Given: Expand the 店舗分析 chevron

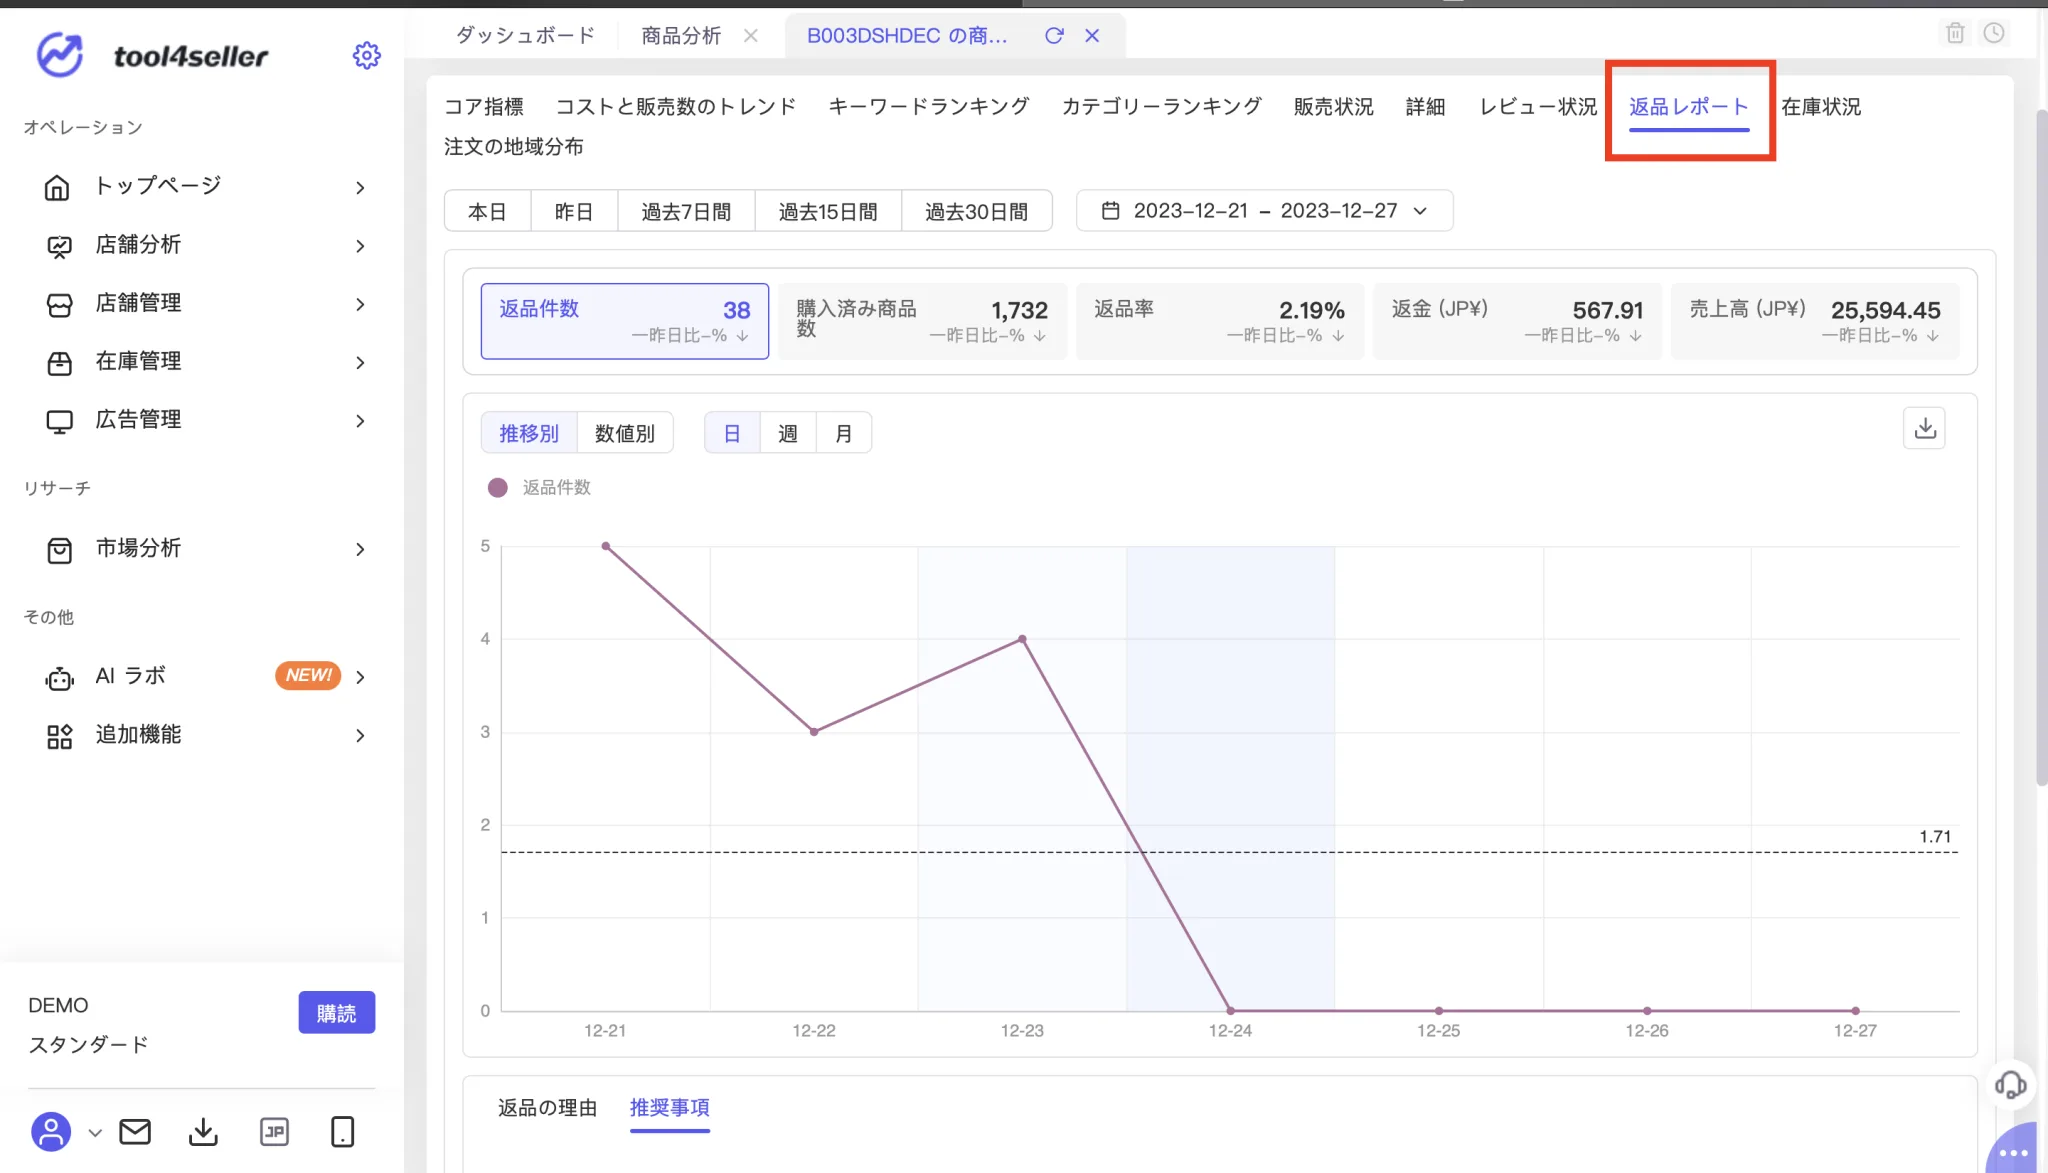Looking at the screenshot, I should click(x=360, y=246).
